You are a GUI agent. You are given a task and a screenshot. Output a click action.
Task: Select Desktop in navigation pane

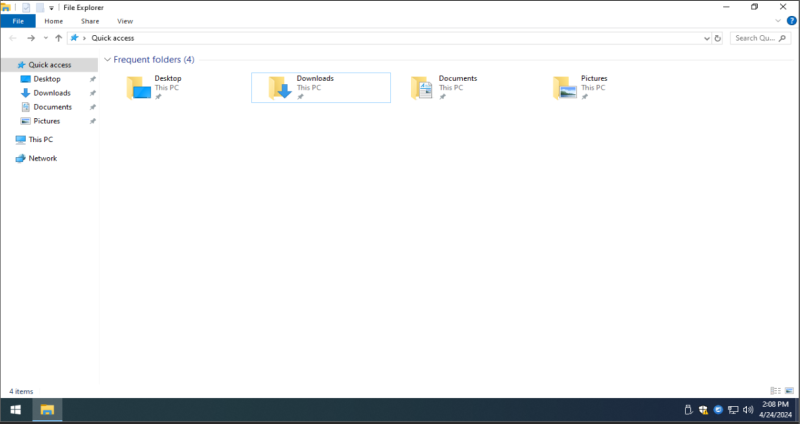click(47, 79)
